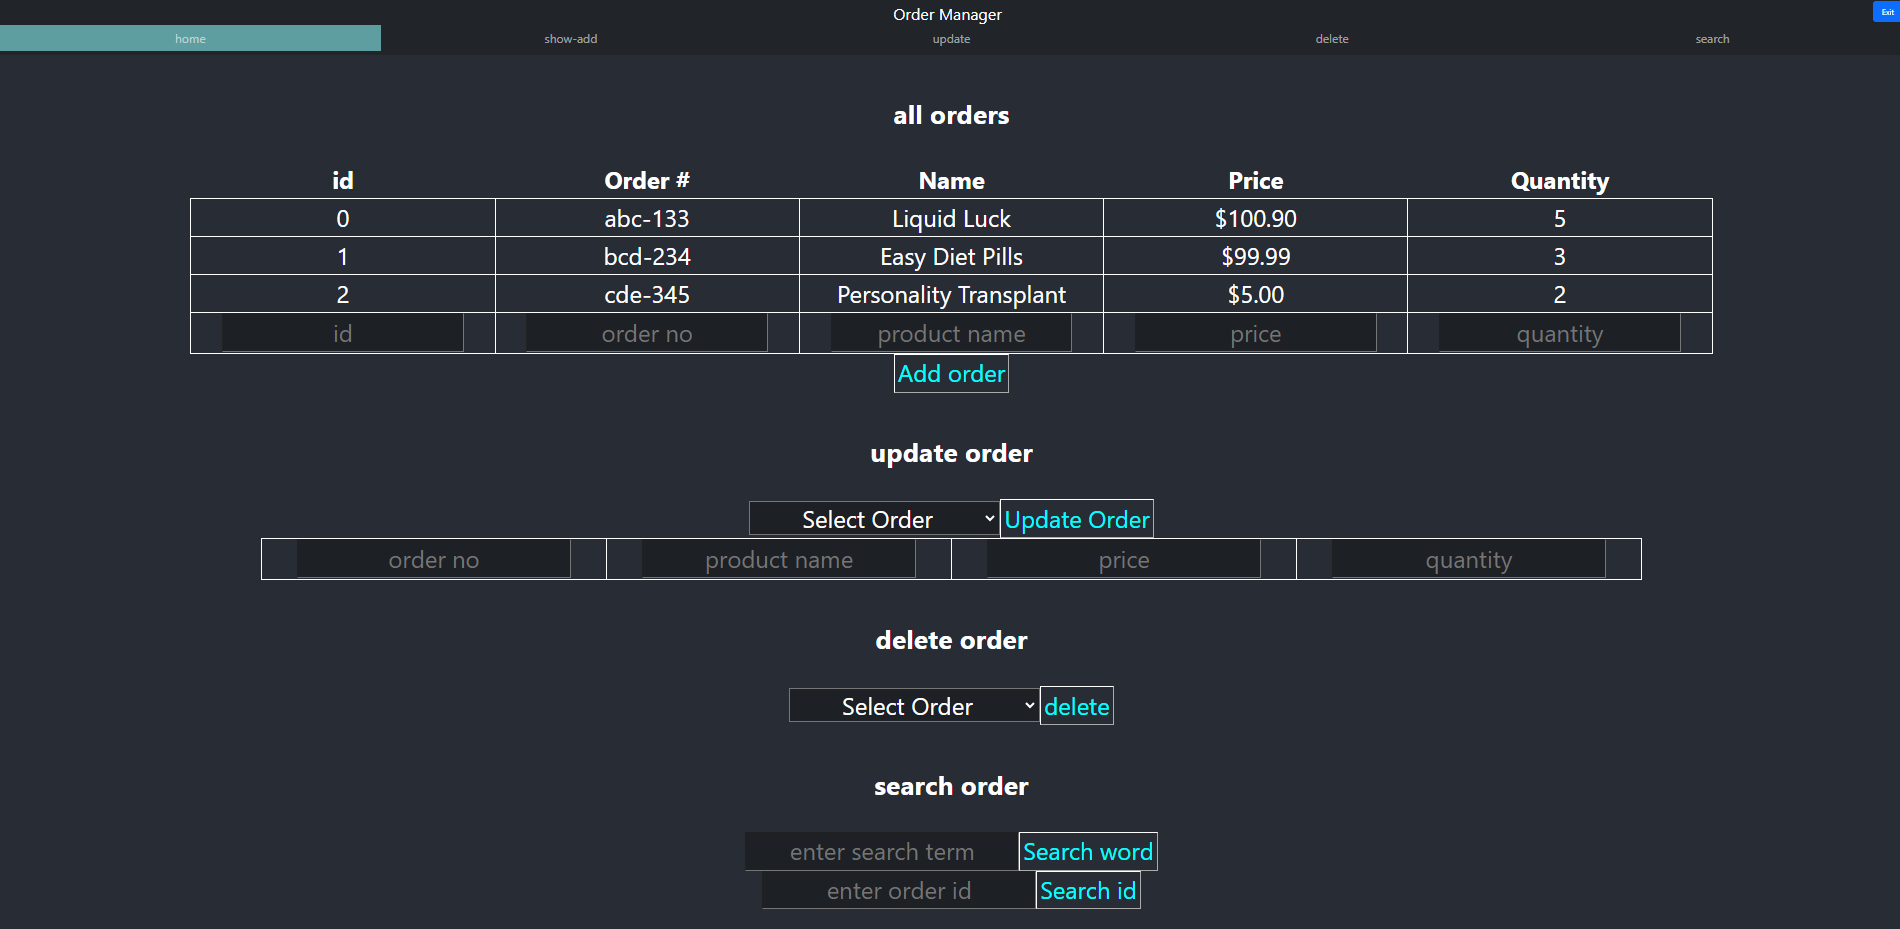Open the search navigation tab
This screenshot has width=1900, height=929.
point(1711,39)
